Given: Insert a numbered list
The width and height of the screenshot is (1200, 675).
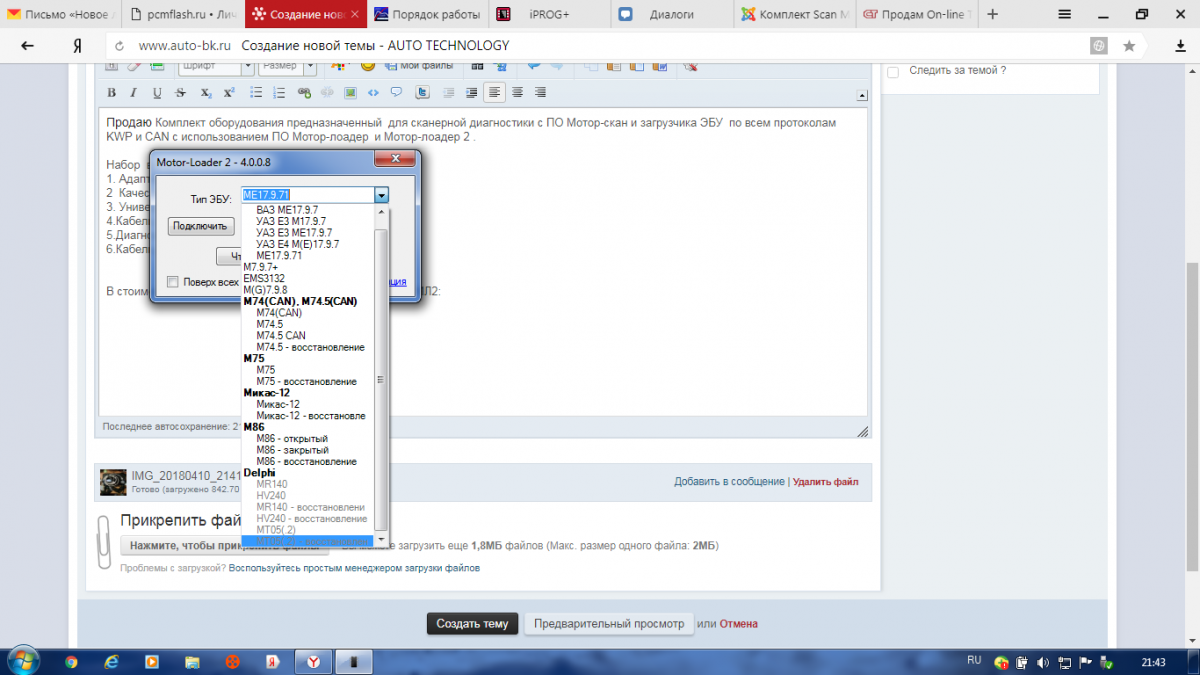Looking at the screenshot, I should pyautogui.click(x=278, y=93).
